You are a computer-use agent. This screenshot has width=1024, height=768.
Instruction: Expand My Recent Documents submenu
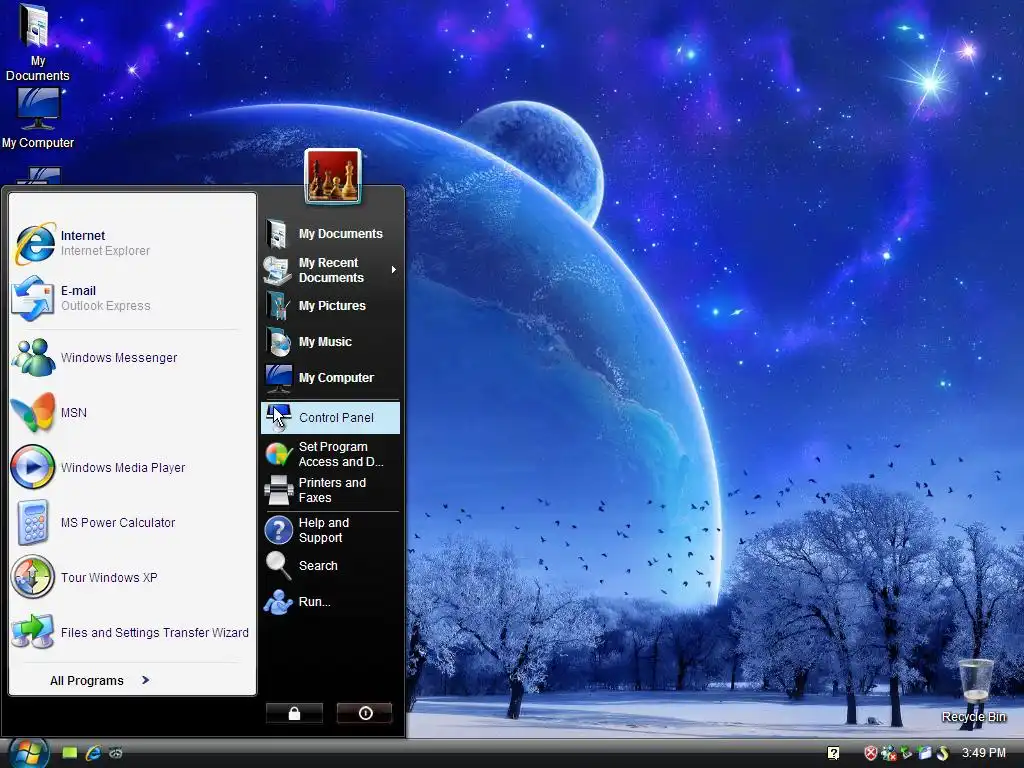[330, 270]
